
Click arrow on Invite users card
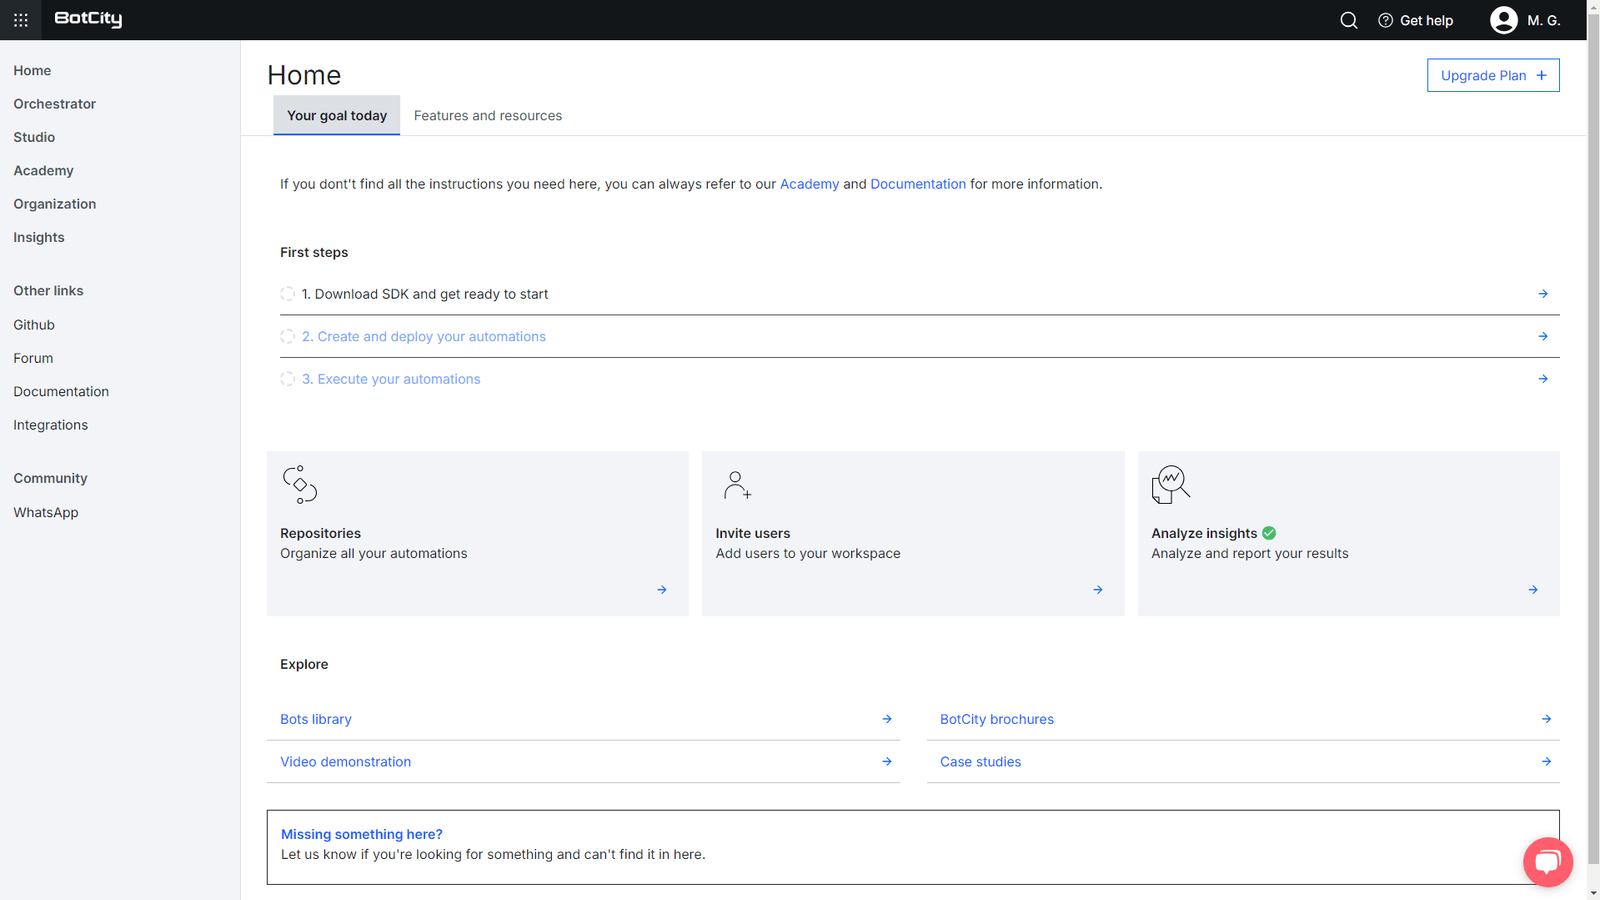1098,590
